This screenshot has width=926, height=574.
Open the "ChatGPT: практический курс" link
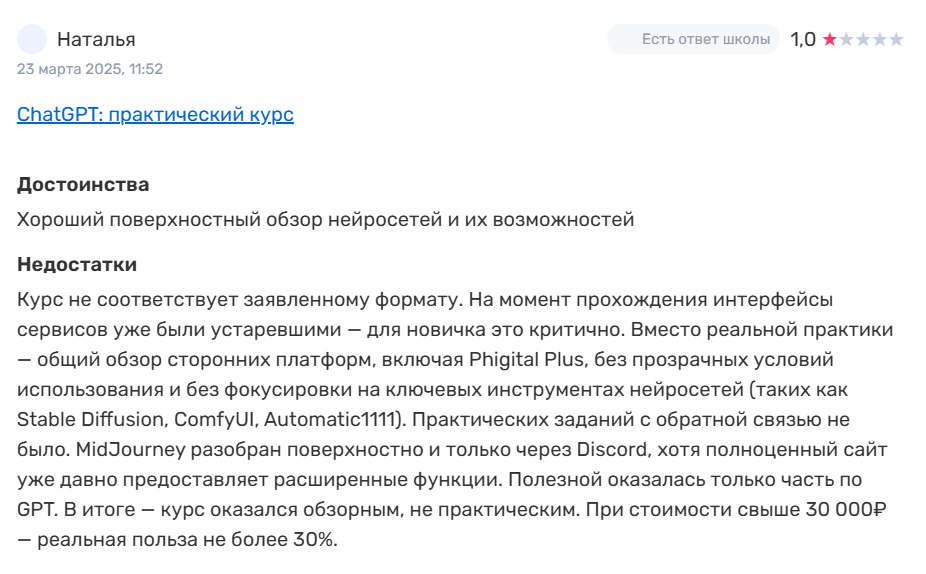[155, 114]
